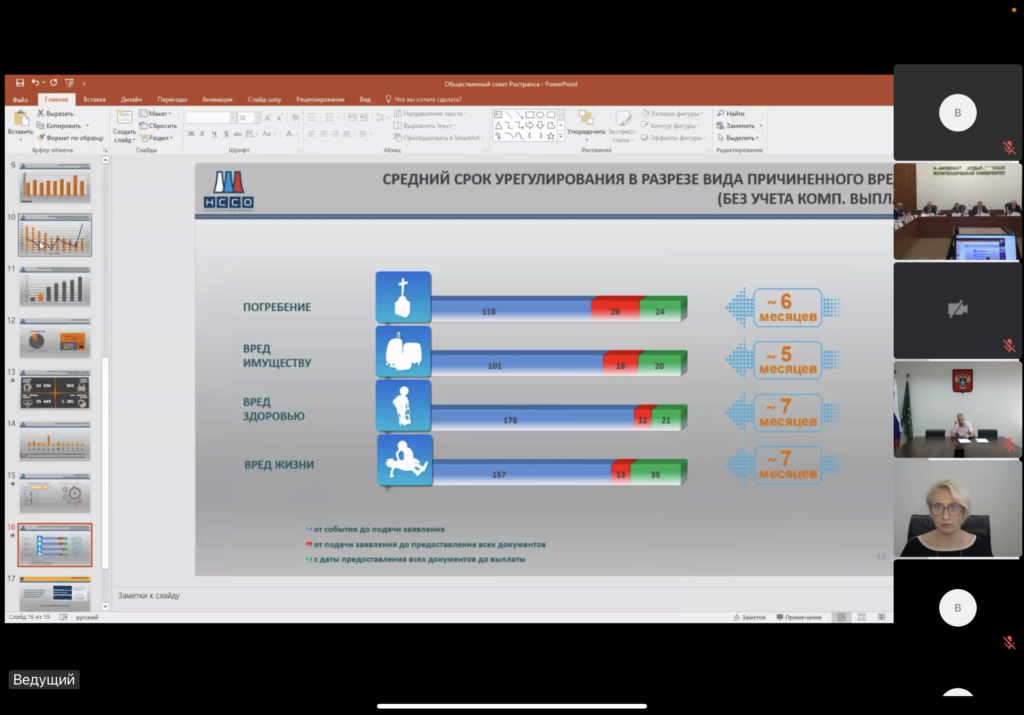Click the numbered list icon
Image resolution: width=1024 pixels, height=715 pixels.
coord(330,118)
